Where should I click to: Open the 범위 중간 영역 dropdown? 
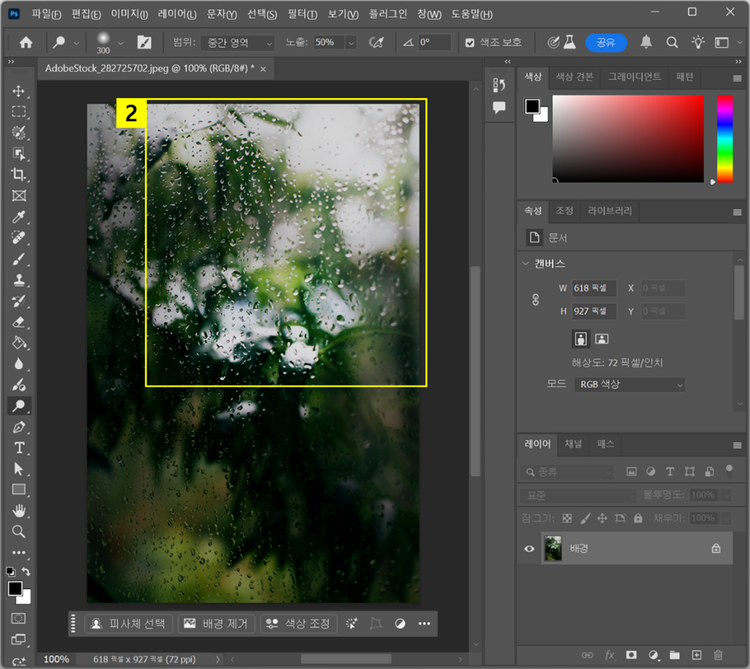coord(236,43)
